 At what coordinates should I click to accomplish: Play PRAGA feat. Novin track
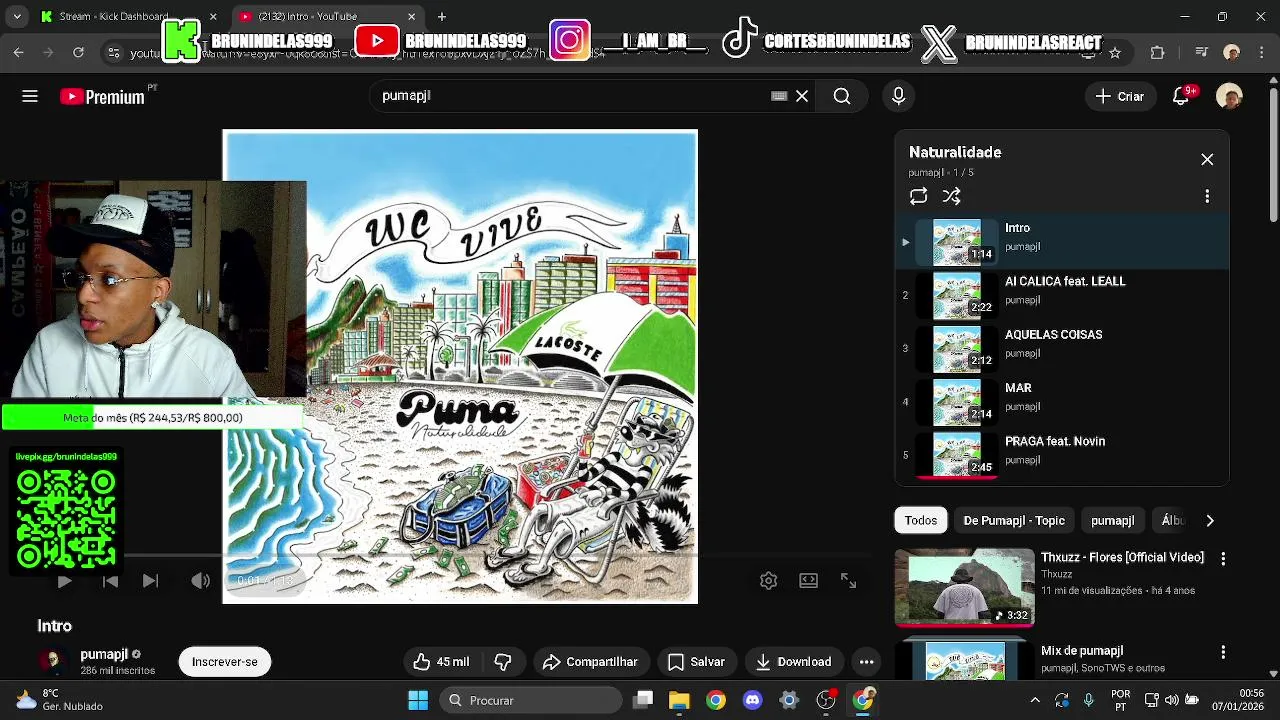pos(1062,454)
